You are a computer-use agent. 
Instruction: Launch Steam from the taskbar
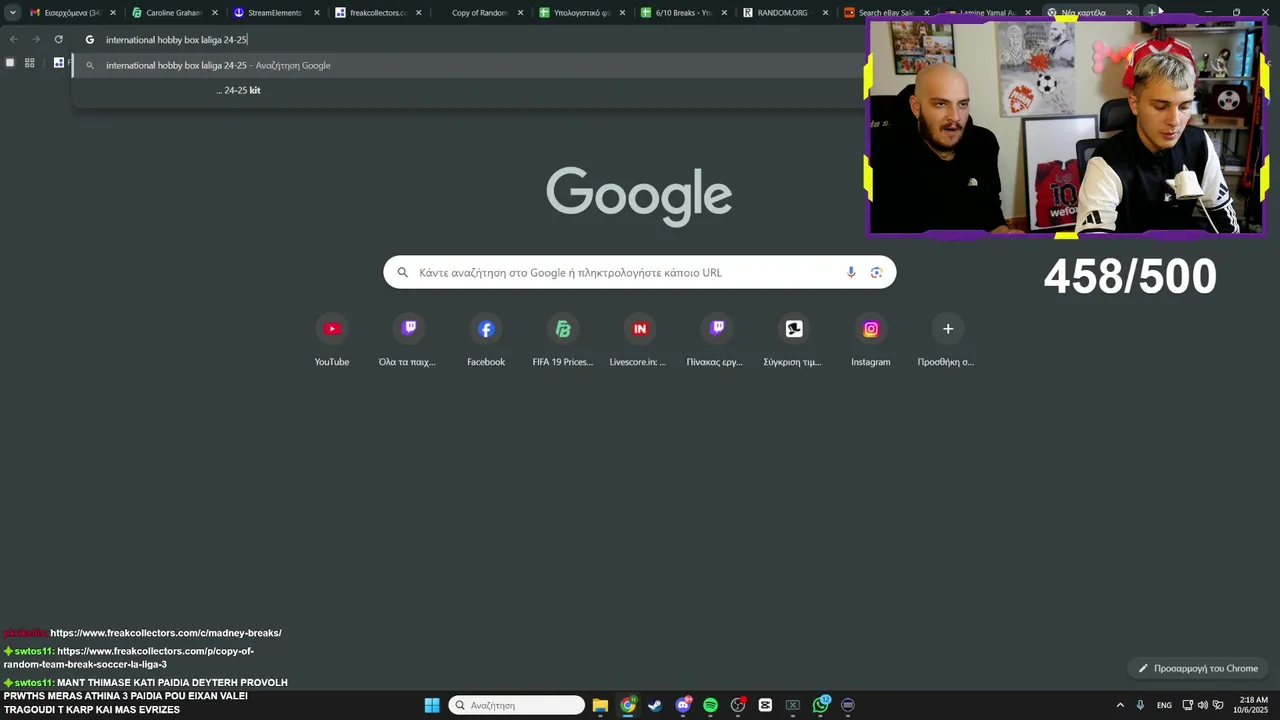655,705
